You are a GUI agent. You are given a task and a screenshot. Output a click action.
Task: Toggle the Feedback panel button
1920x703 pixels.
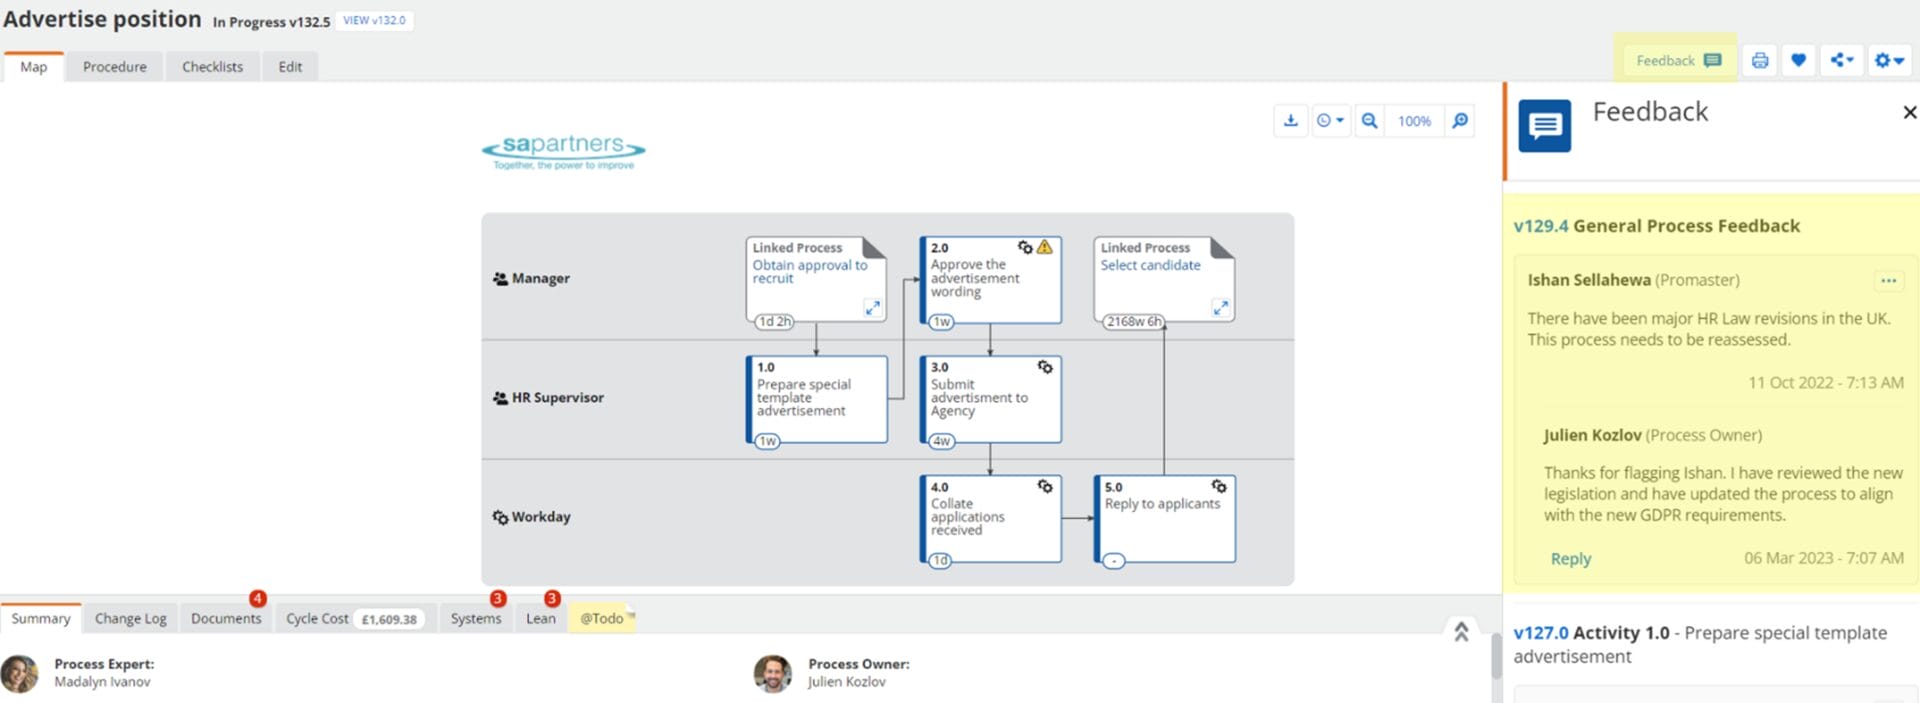pos(1677,61)
